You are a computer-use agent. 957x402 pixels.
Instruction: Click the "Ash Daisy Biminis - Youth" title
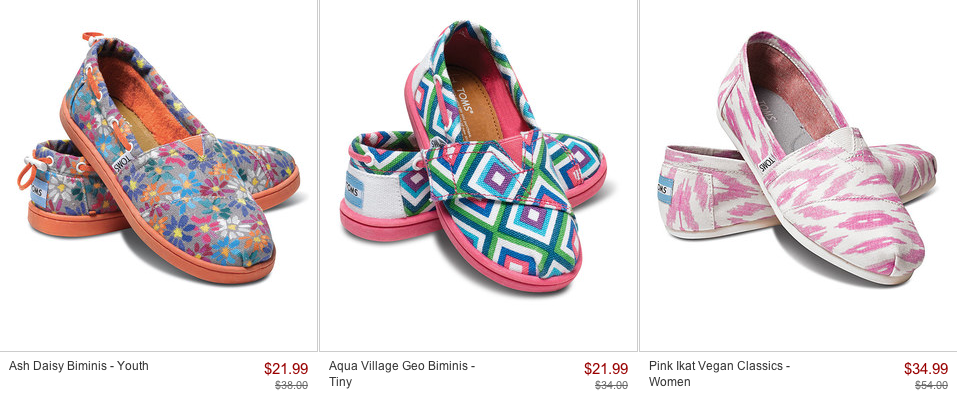79,366
